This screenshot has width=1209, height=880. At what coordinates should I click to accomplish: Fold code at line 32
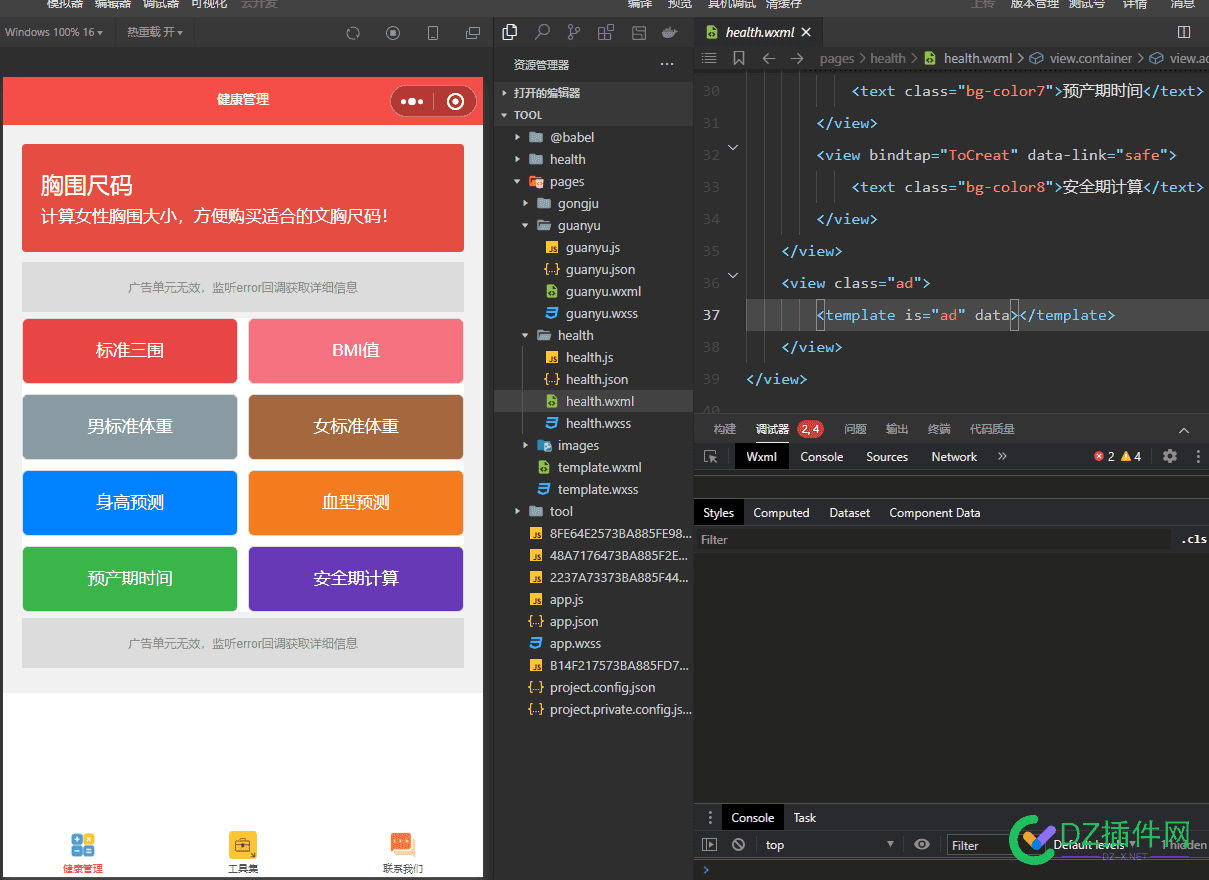click(x=733, y=148)
